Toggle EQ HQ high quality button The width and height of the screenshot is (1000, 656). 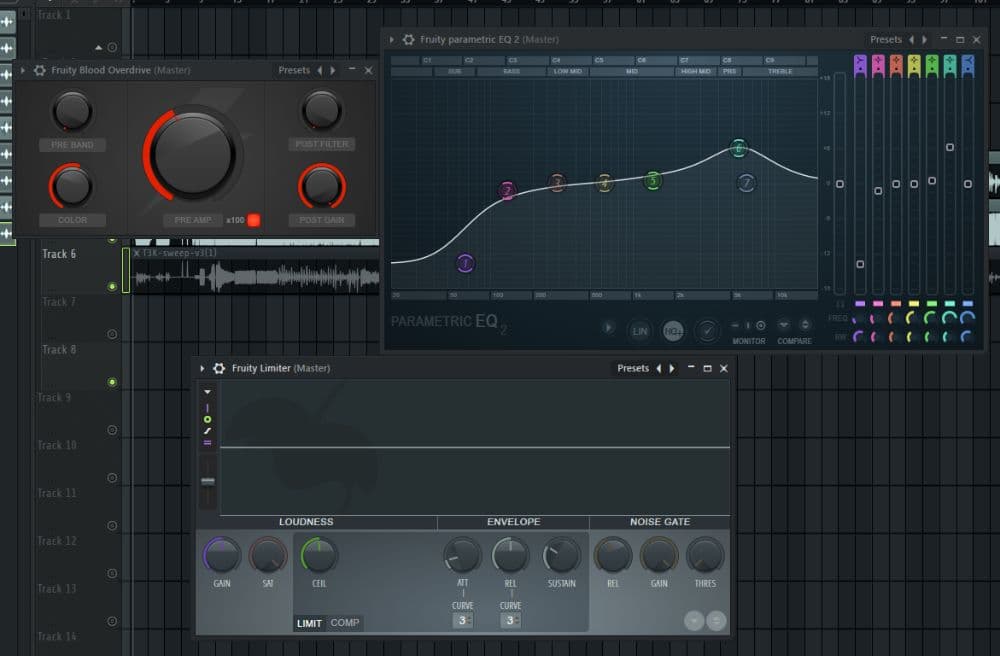tap(673, 331)
